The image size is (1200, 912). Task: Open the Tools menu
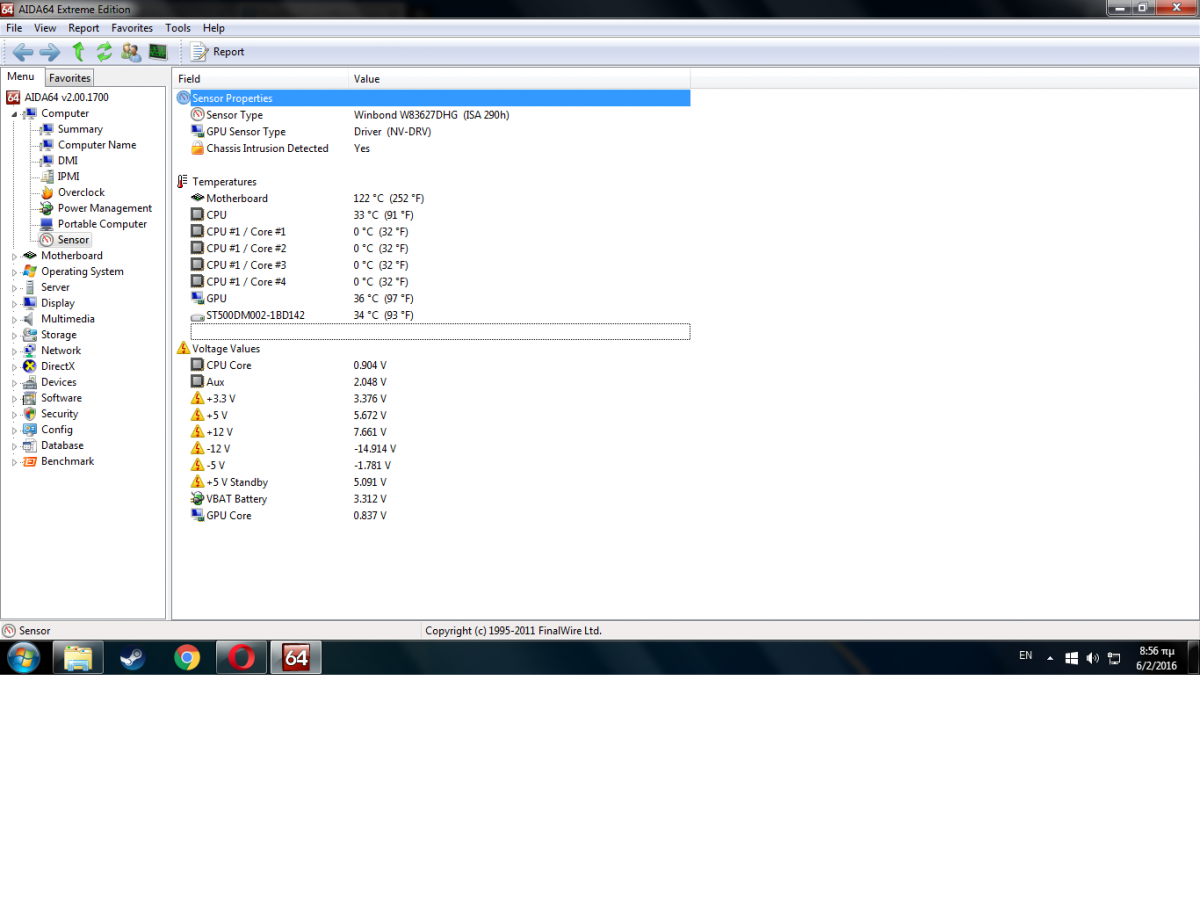pos(178,28)
